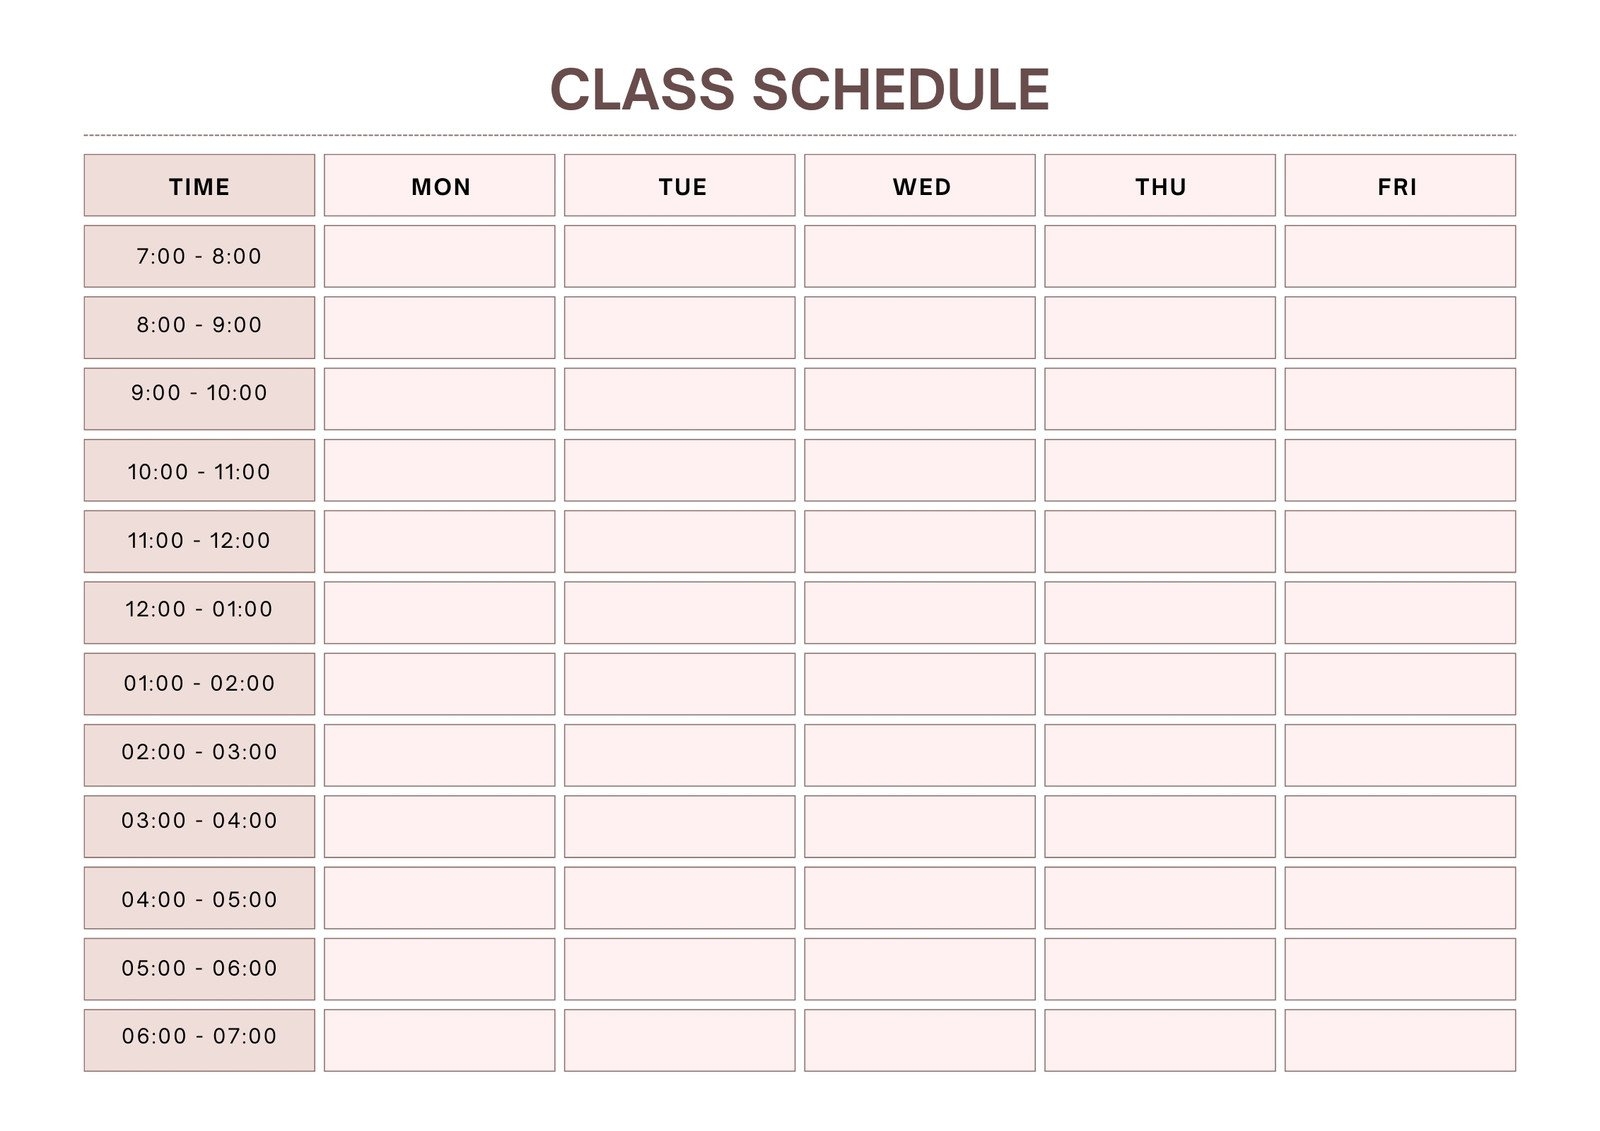Click the Wednesday 10:00 - 11:00 empty cell
The image size is (1600, 1131).
click(920, 470)
